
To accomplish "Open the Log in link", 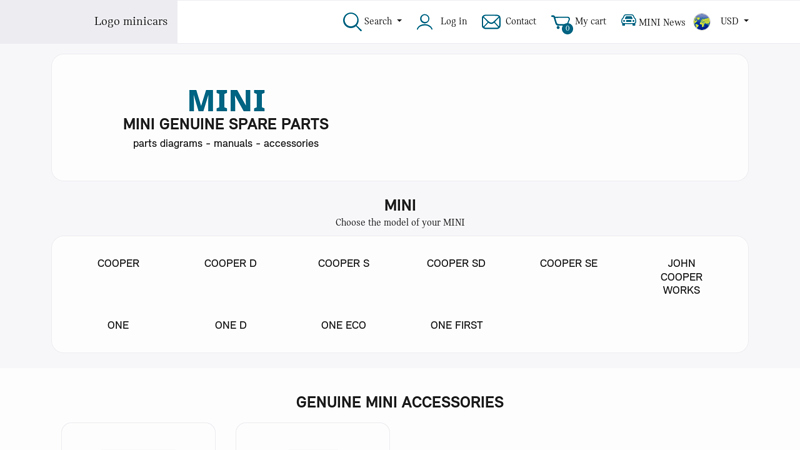I will [454, 21].
